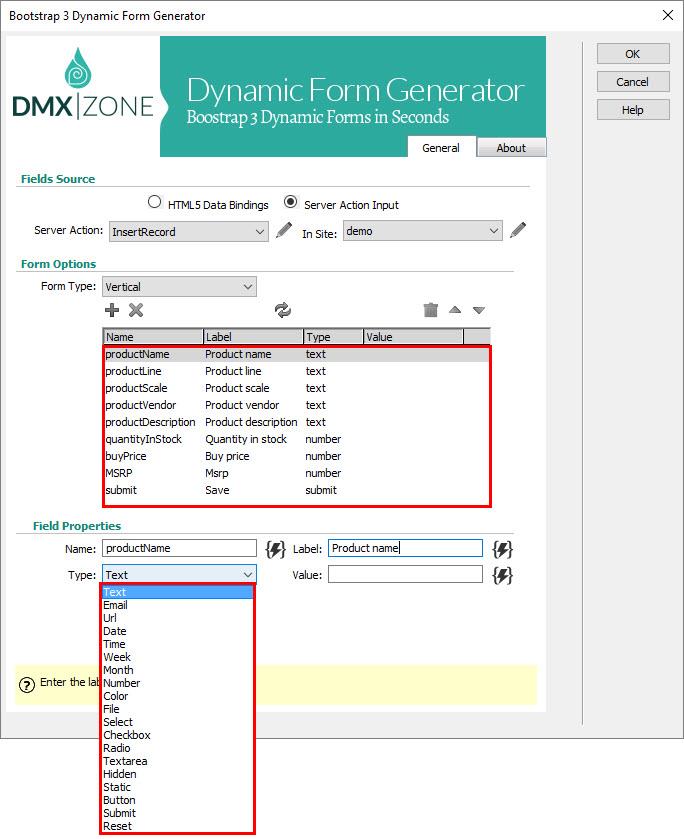Click the DMXzone logo
The height and width of the screenshot is (839, 684).
click(x=83, y=85)
